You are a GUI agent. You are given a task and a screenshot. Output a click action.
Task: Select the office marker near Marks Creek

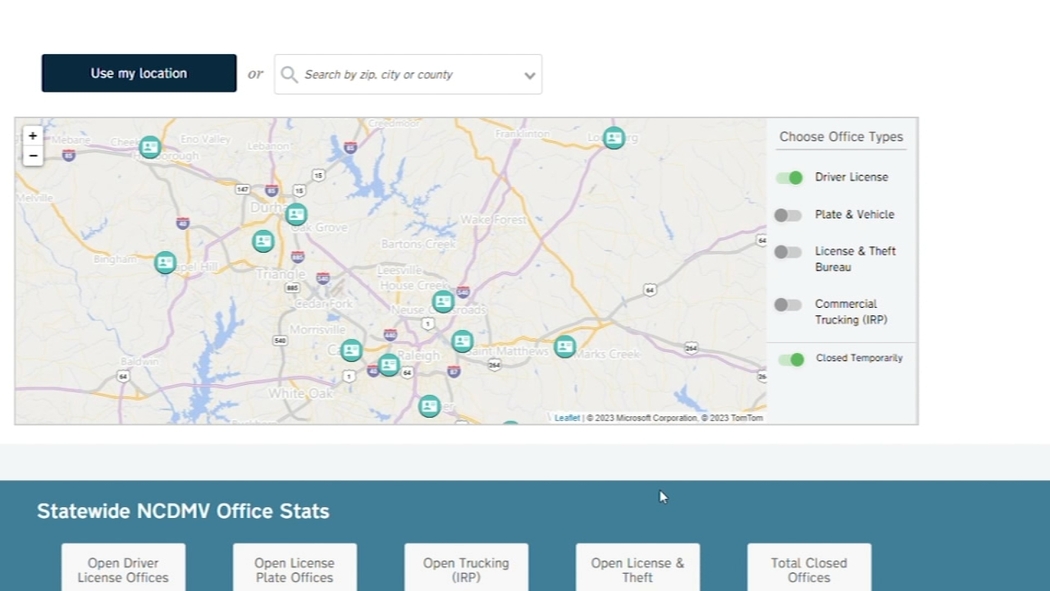565,346
